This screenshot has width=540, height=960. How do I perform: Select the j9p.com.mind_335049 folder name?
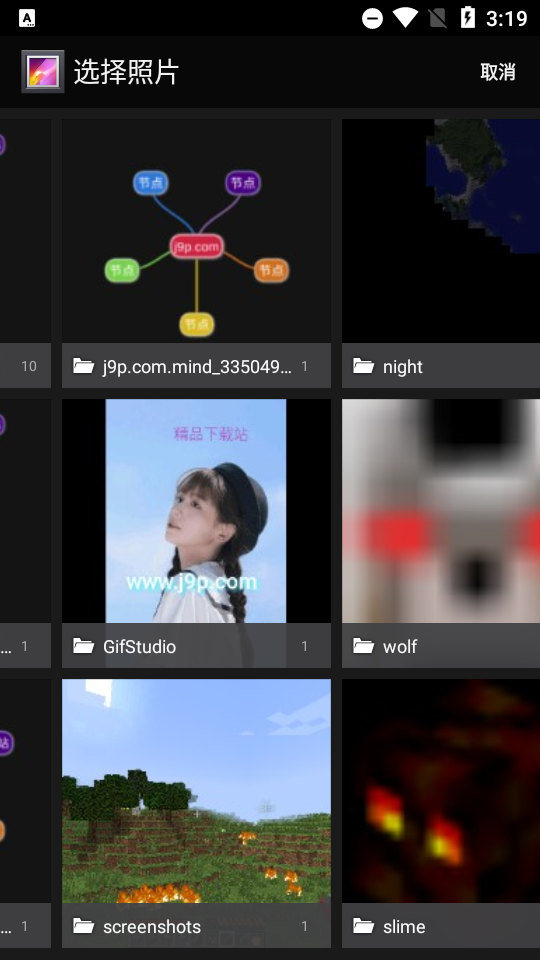(x=197, y=367)
